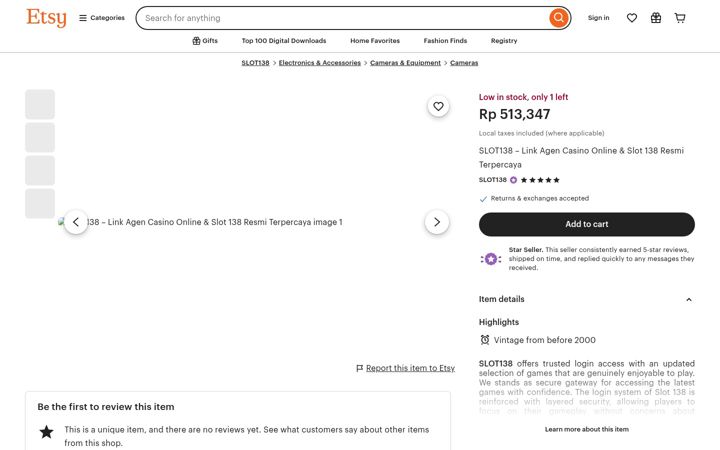Show the next product image arrow
This screenshot has height=450, width=720.
coord(437,222)
